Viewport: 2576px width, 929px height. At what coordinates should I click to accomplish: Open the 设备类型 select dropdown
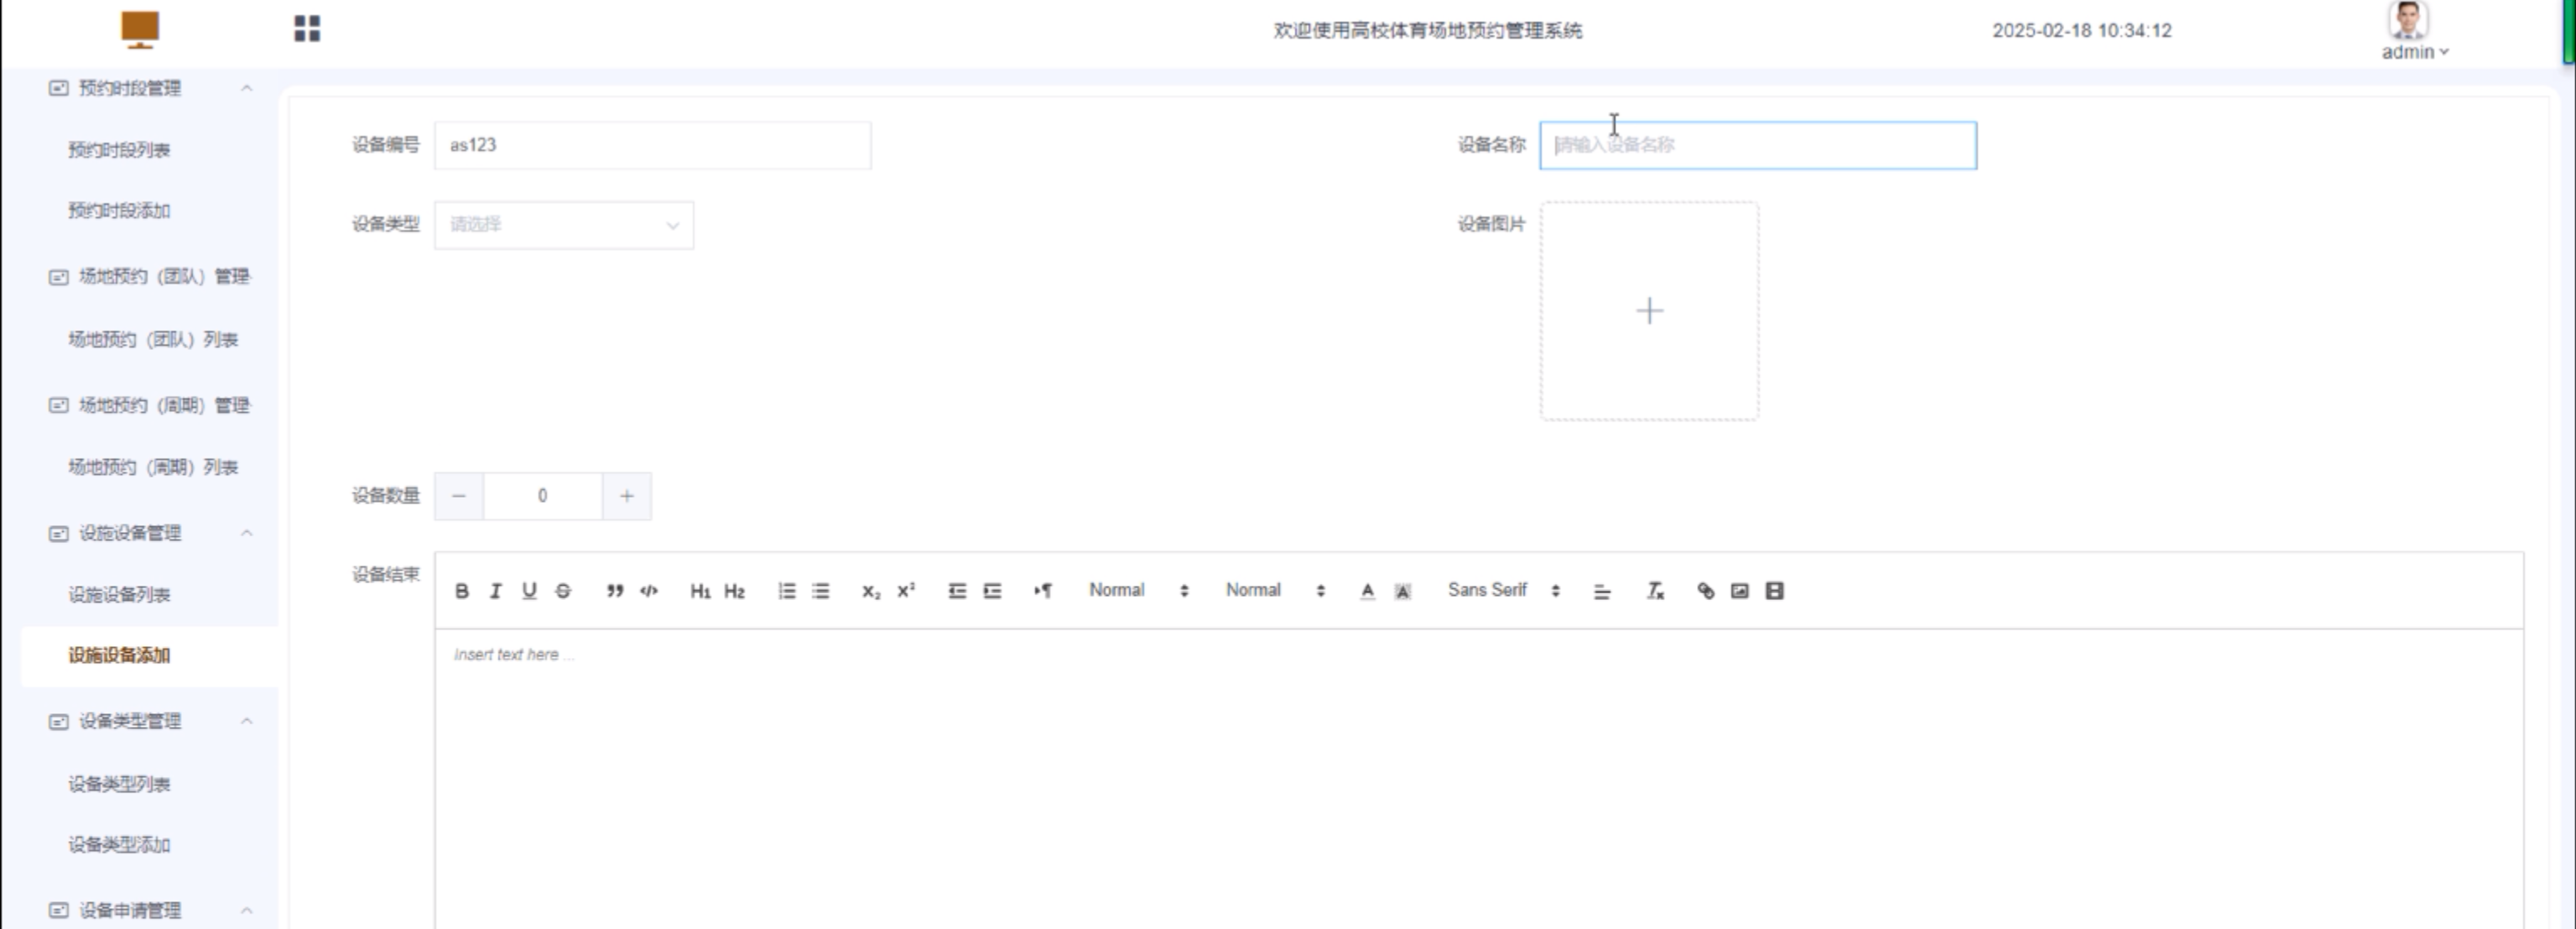pyautogui.click(x=563, y=225)
